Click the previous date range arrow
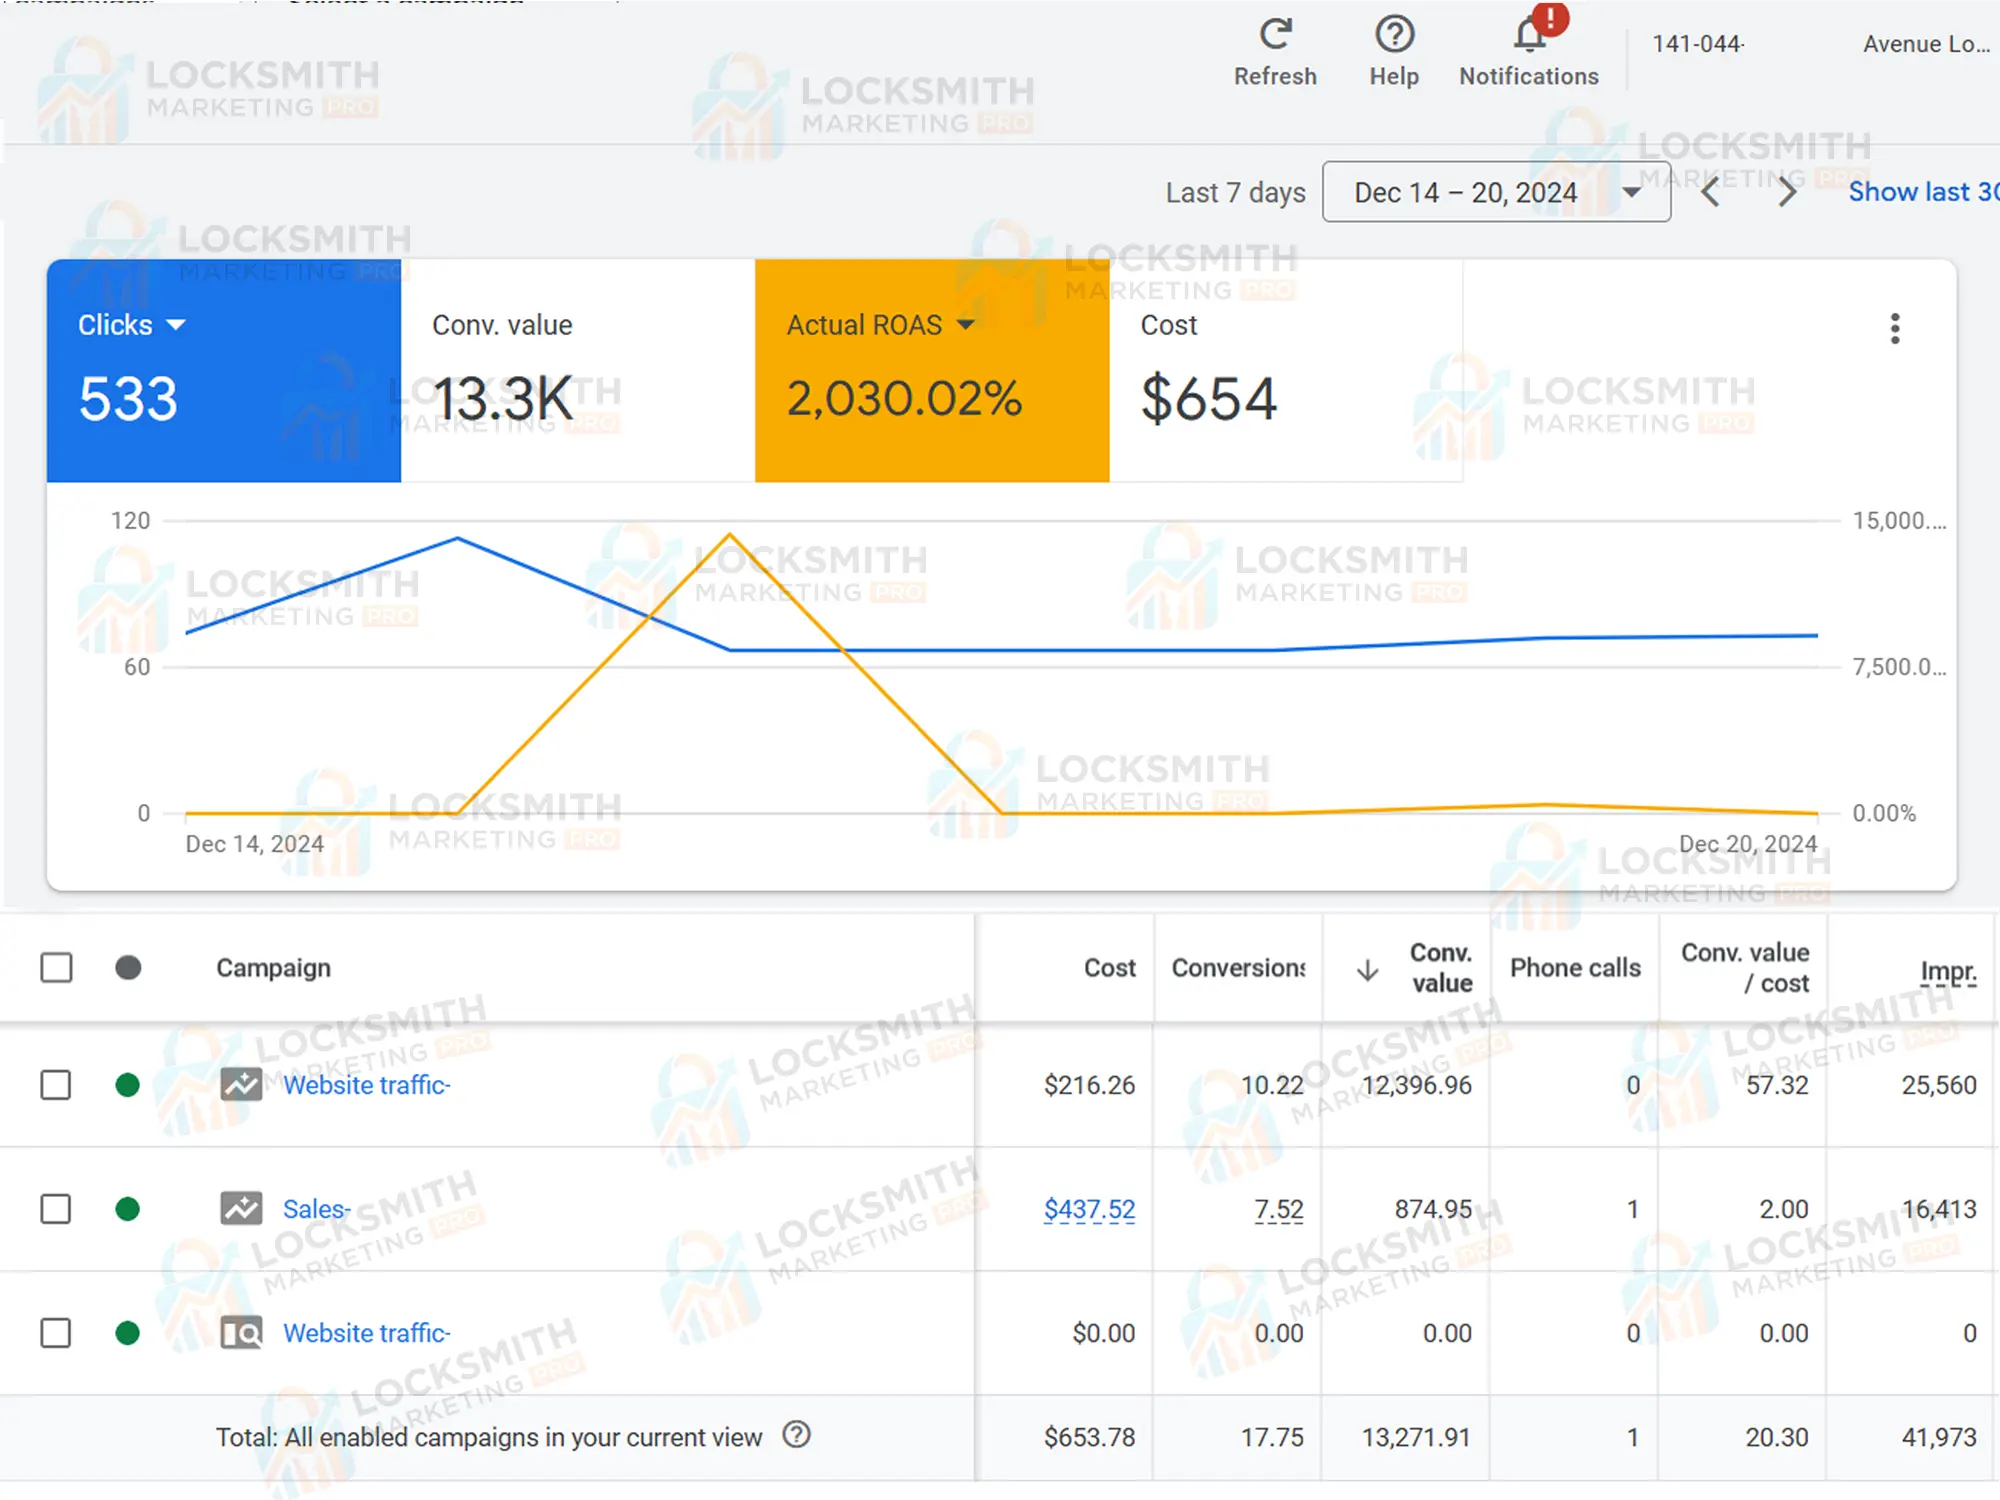The width and height of the screenshot is (2000, 1500). (x=1710, y=192)
